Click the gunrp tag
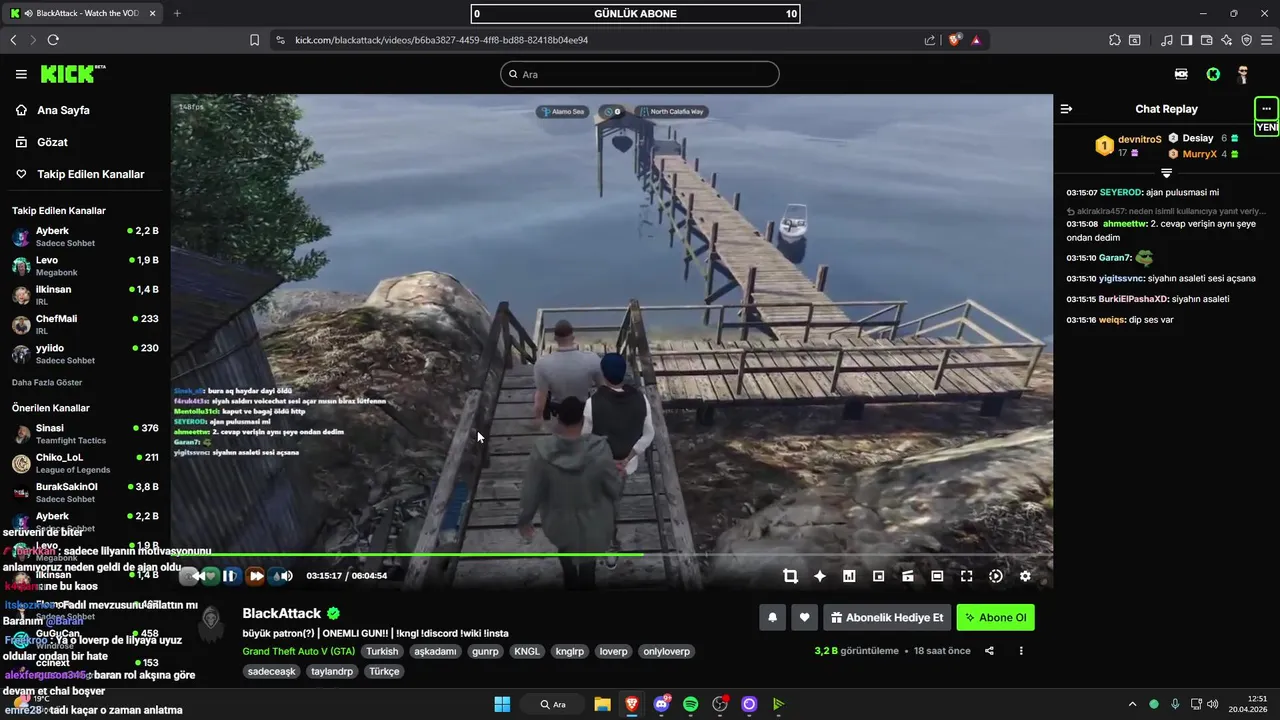This screenshot has height=720, width=1280. [485, 651]
